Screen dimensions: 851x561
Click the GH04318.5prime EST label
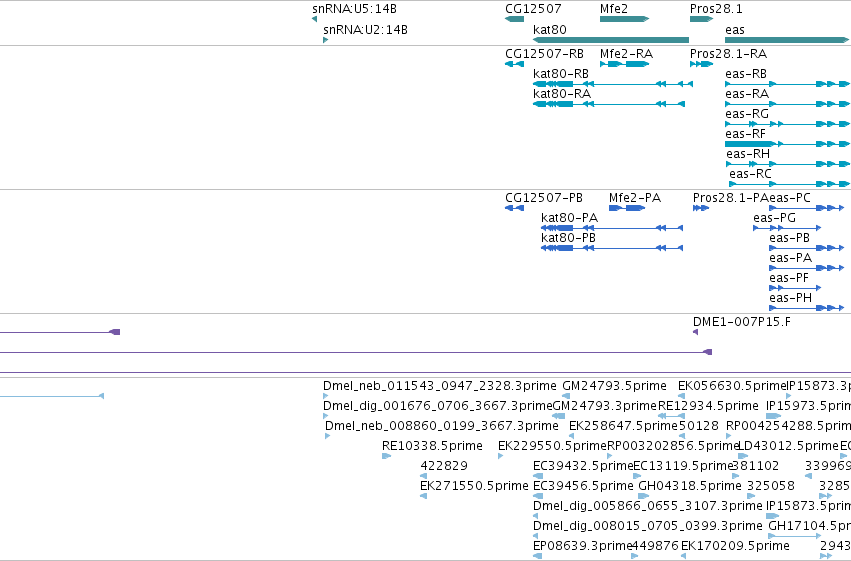click(x=689, y=486)
